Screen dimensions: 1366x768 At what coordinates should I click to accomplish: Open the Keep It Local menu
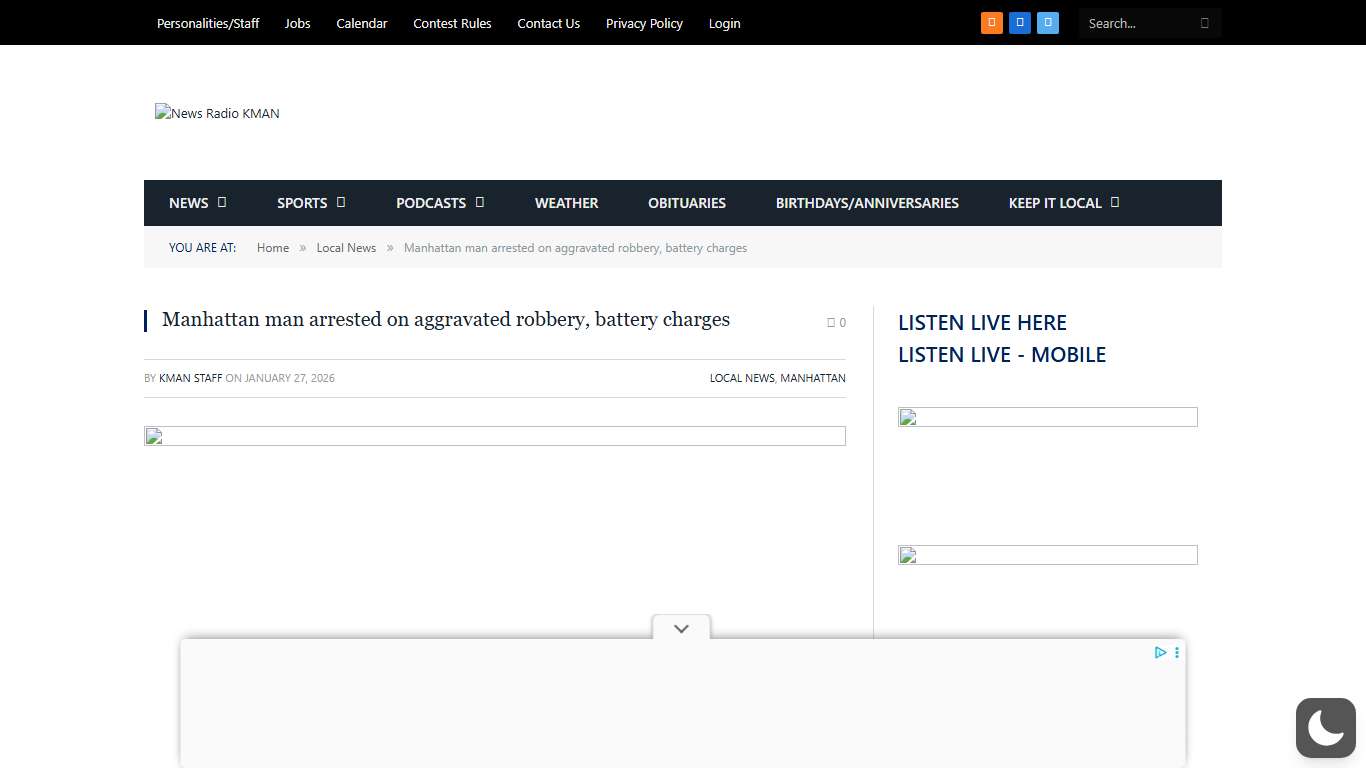click(1063, 203)
